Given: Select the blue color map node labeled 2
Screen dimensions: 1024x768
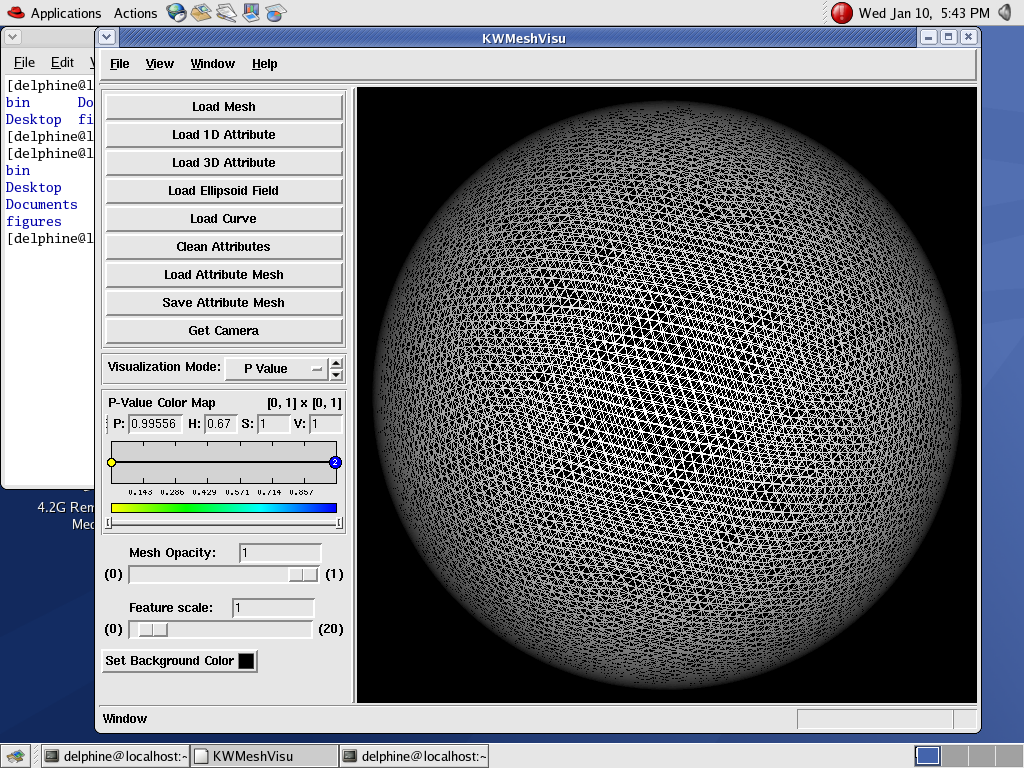Looking at the screenshot, I should pos(335,462).
